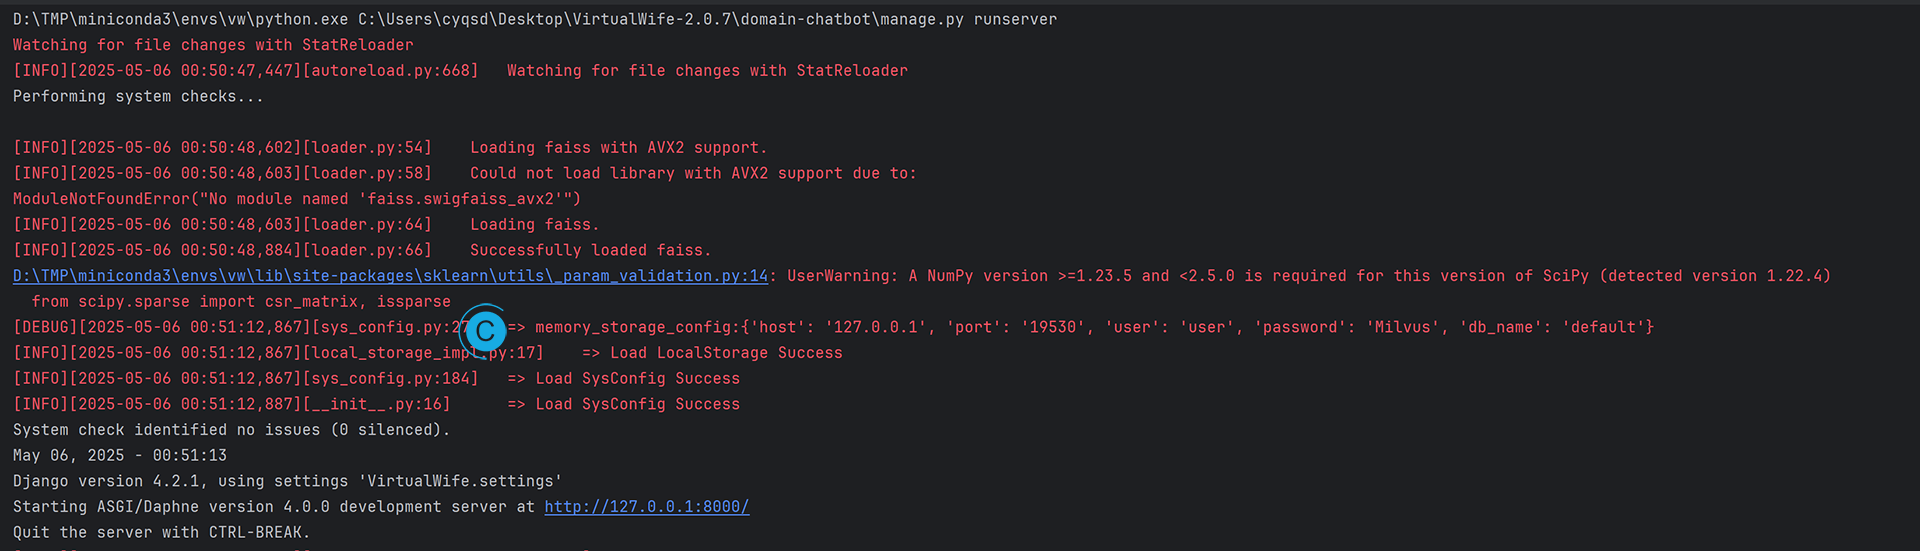Viewport: 1920px width, 551px height.
Task: Click the 'Could not load library' log line
Action: (x=692, y=174)
